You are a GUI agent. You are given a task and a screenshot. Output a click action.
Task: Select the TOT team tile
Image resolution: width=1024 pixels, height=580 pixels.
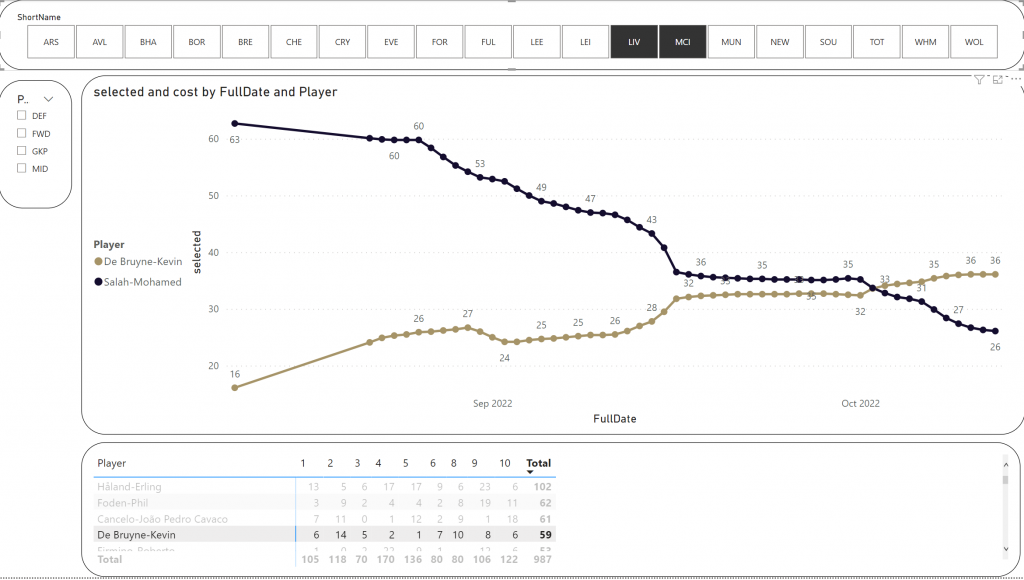coord(877,43)
